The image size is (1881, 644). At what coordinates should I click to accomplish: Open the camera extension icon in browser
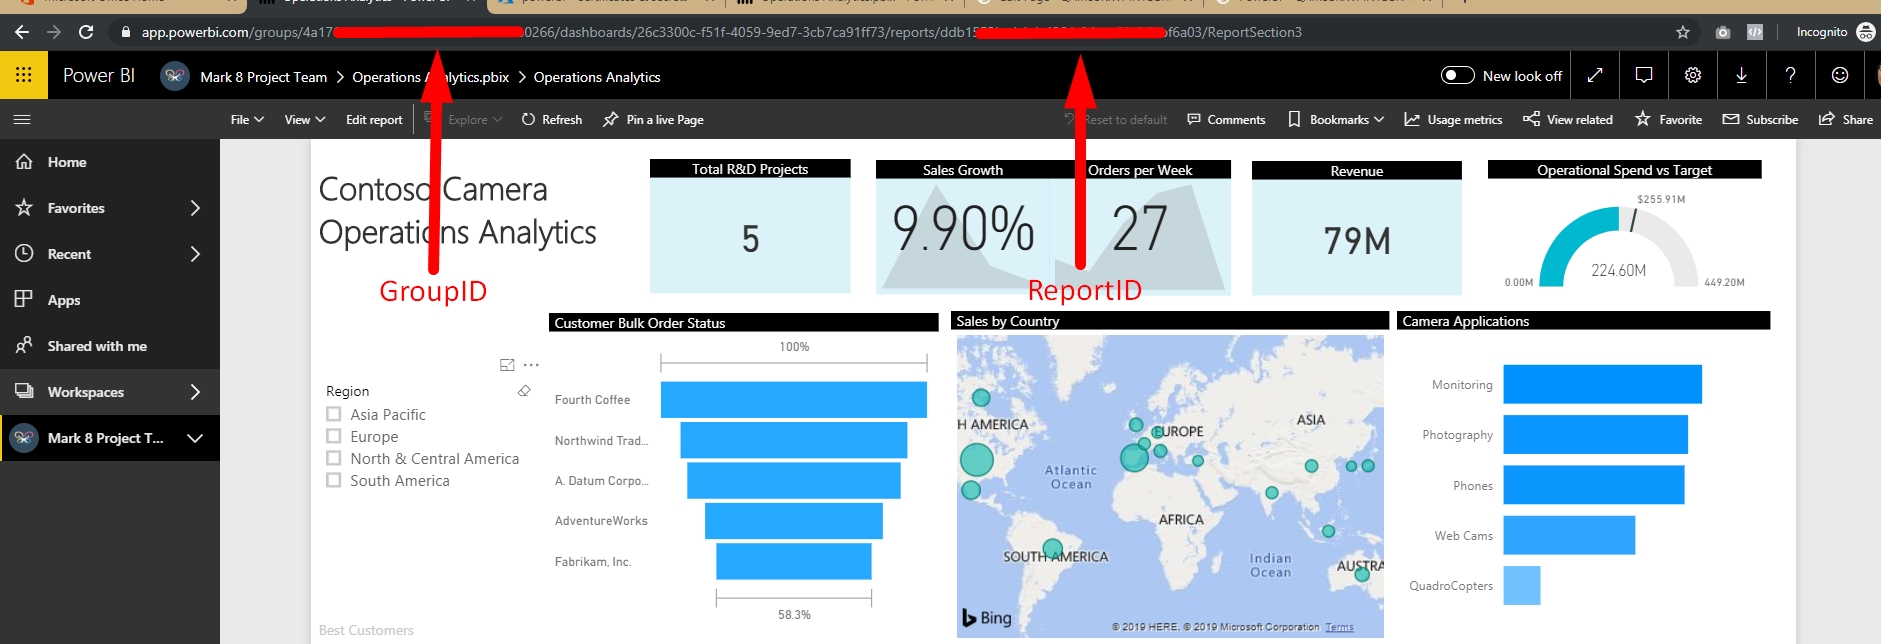tap(1722, 32)
